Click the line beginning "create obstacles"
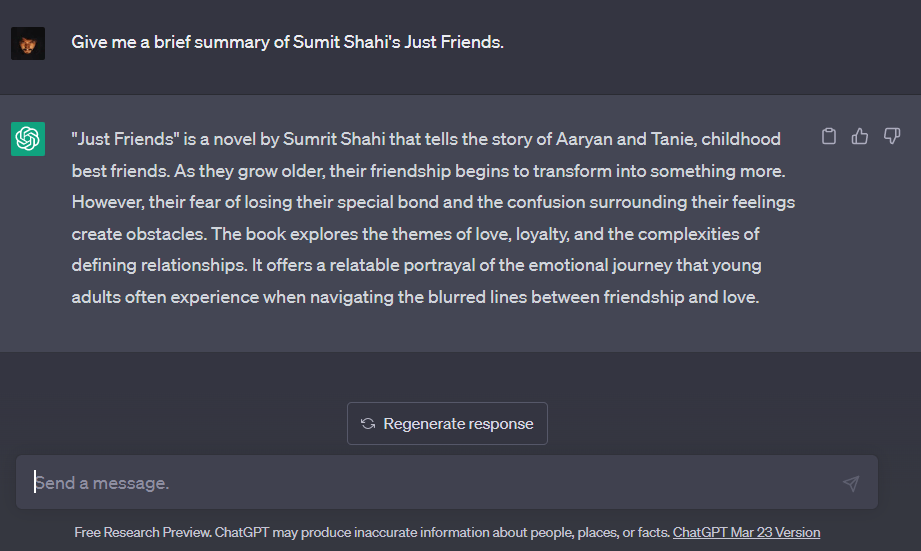Screen dimensions: 921x551 pyautogui.click(x=415, y=234)
